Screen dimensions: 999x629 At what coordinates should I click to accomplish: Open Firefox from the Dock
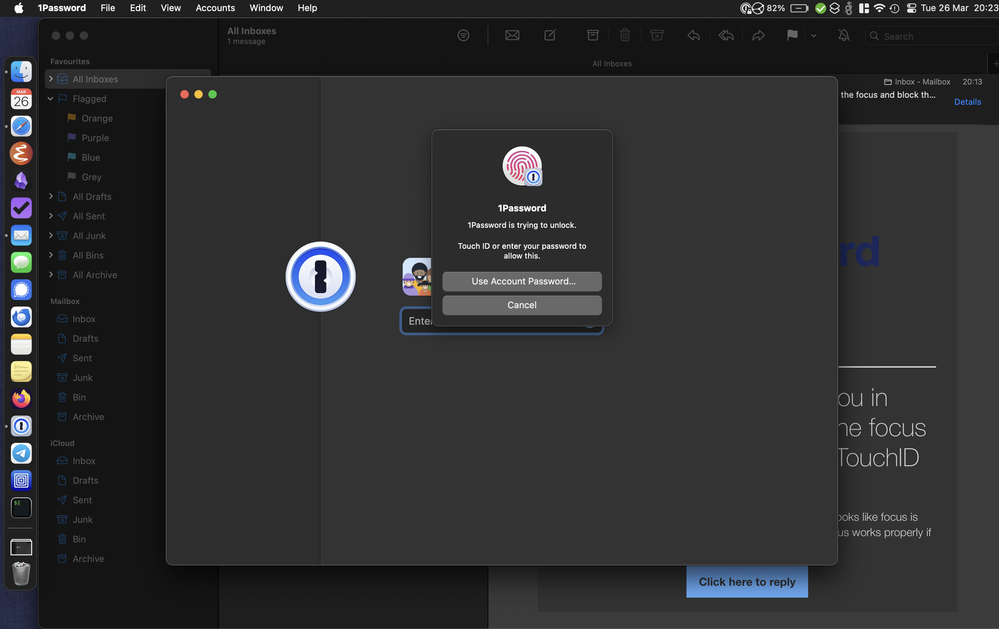pyautogui.click(x=21, y=399)
